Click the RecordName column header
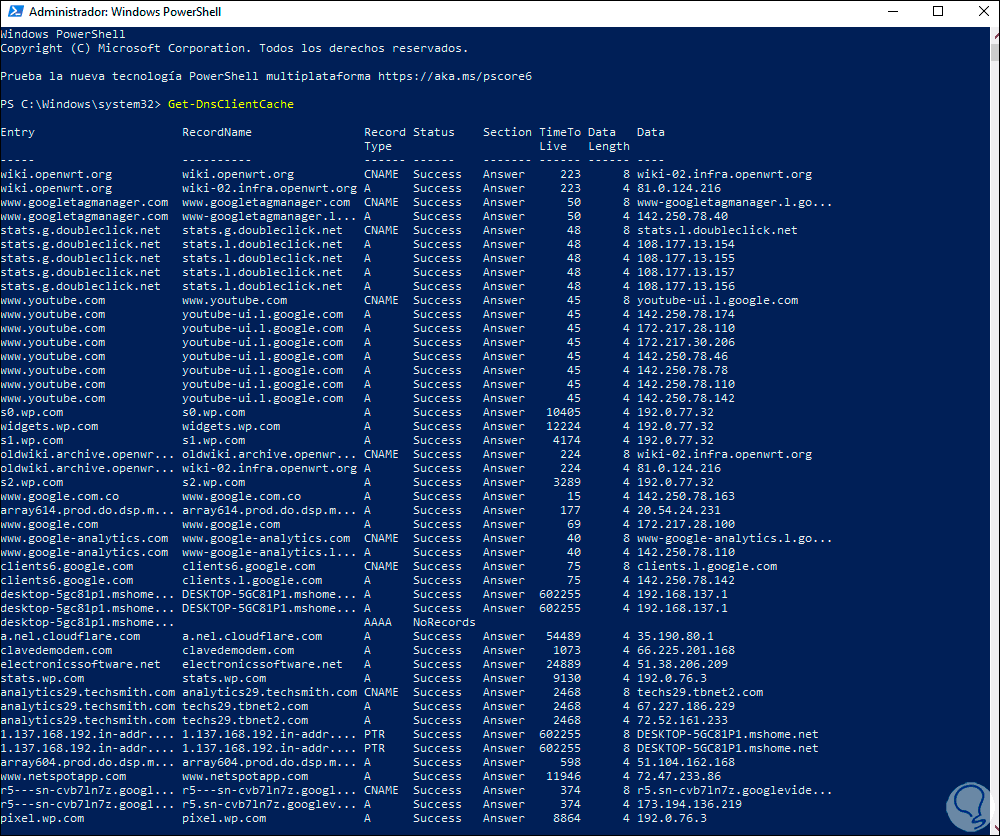The width and height of the screenshot is (1000, 836). coord(217,132)
